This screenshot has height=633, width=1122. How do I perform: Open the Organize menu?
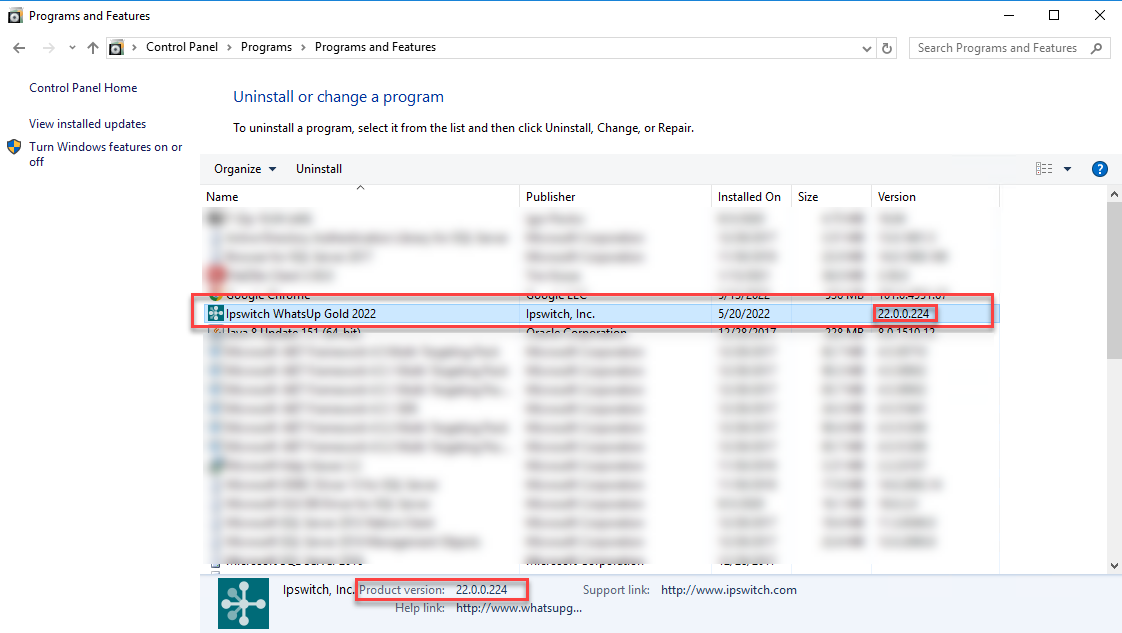(x=245, y=169)
